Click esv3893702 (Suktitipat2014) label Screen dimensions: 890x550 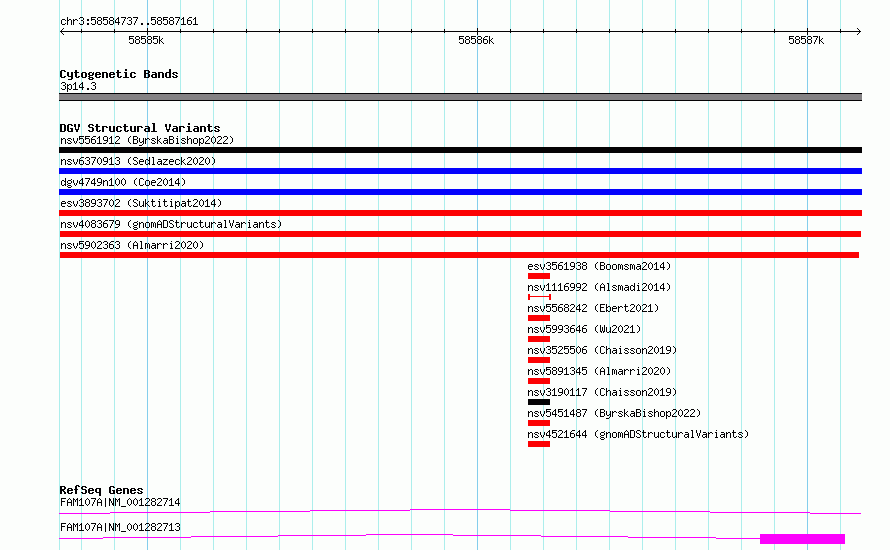tap(141, 203)
